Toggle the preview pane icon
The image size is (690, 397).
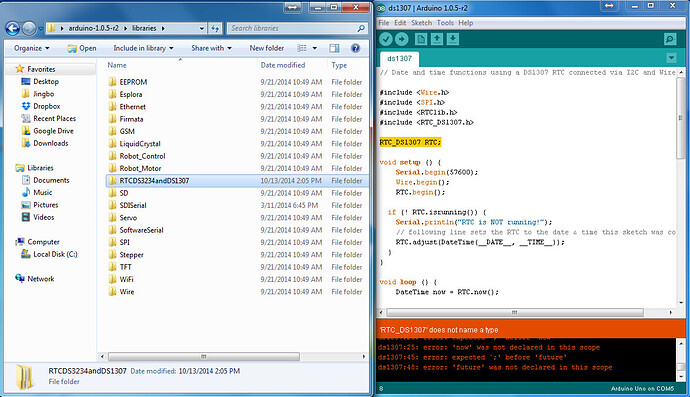coord(334,48)
